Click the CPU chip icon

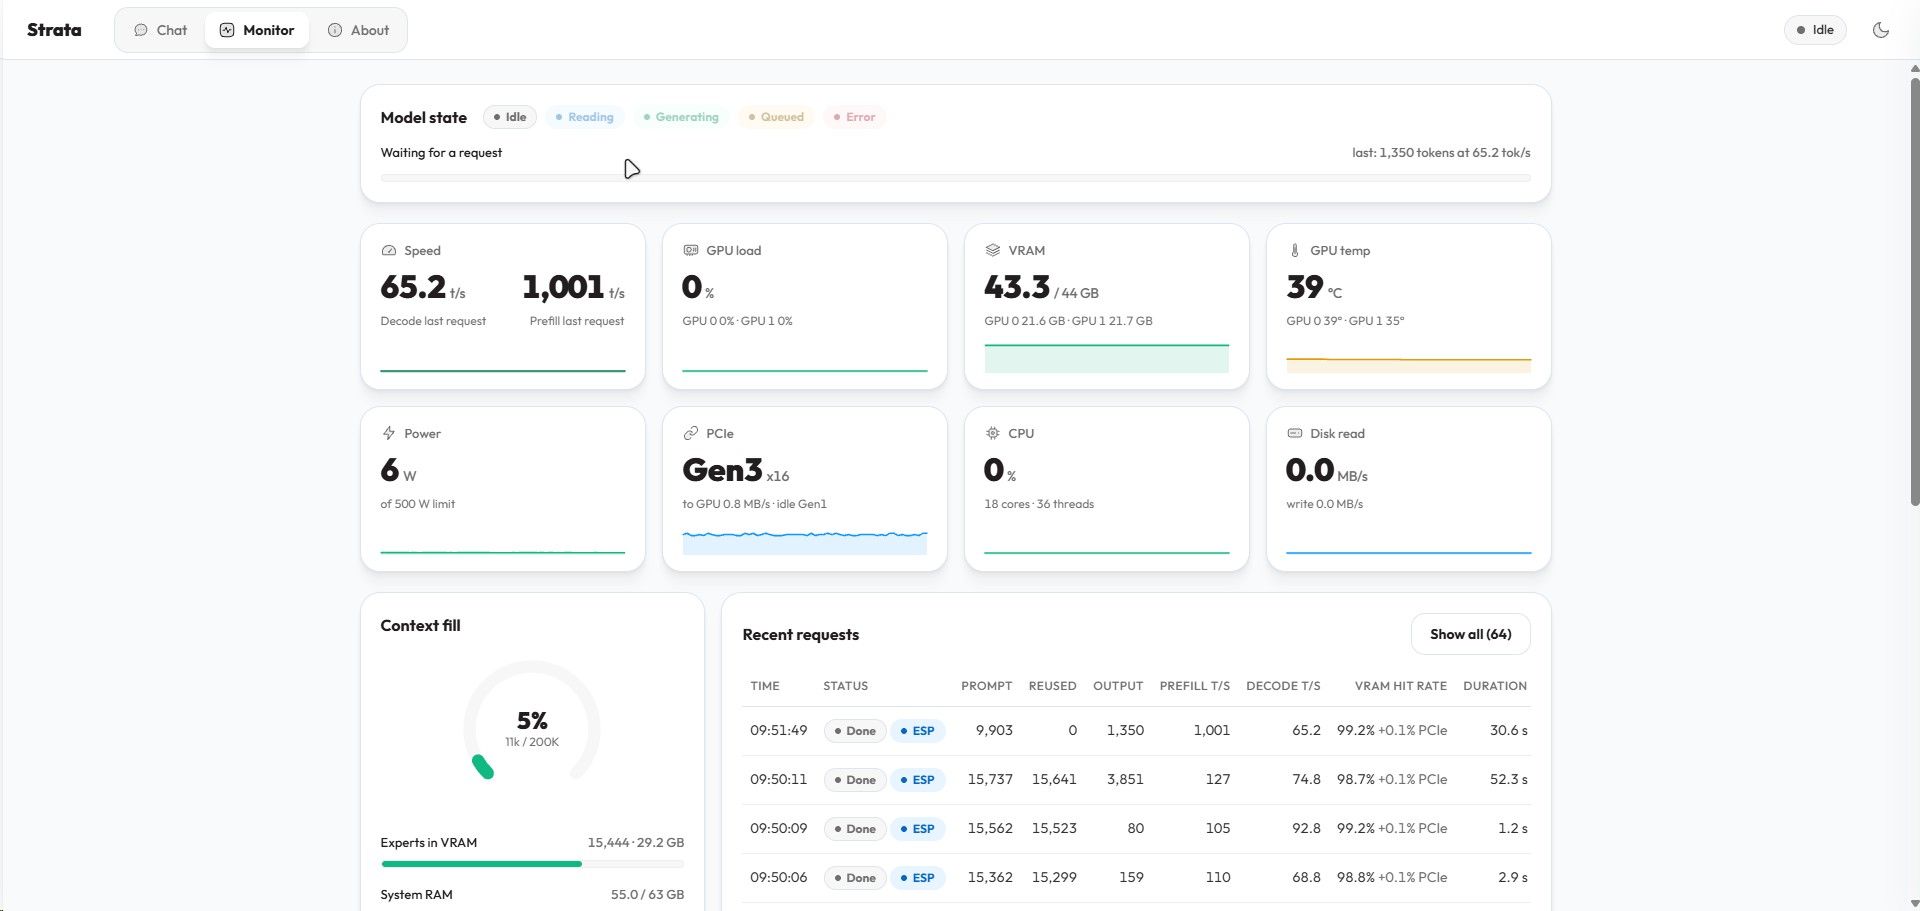(x=992, y=434)
